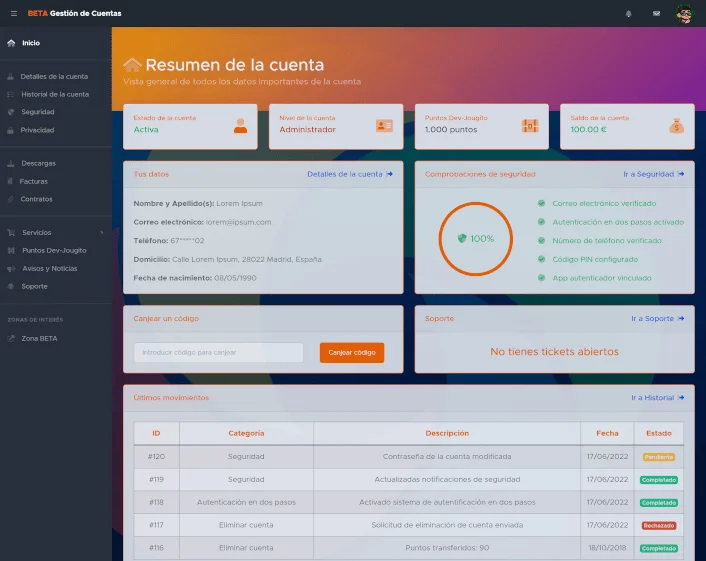
Task: Click the Detalles de la cuenta sidebar icon
Action: pos(10,77)
